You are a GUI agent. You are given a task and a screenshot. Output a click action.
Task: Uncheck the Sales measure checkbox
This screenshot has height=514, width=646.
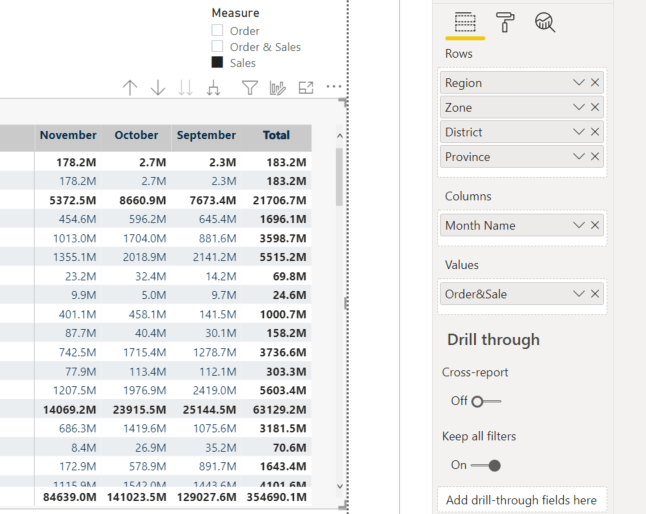pyautogui.click(x=217, y=62)
